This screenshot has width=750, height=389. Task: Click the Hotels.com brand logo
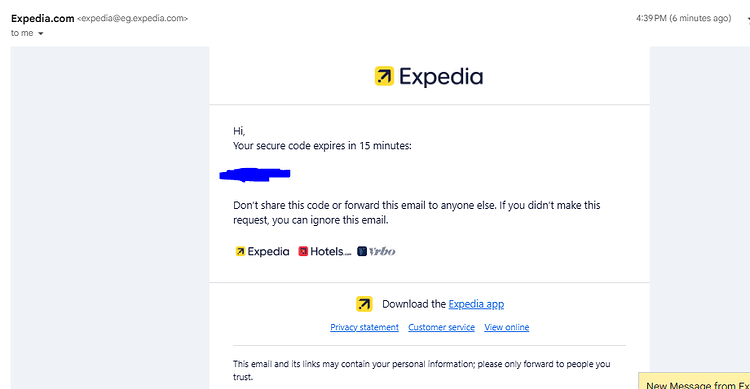click(325, 251)
